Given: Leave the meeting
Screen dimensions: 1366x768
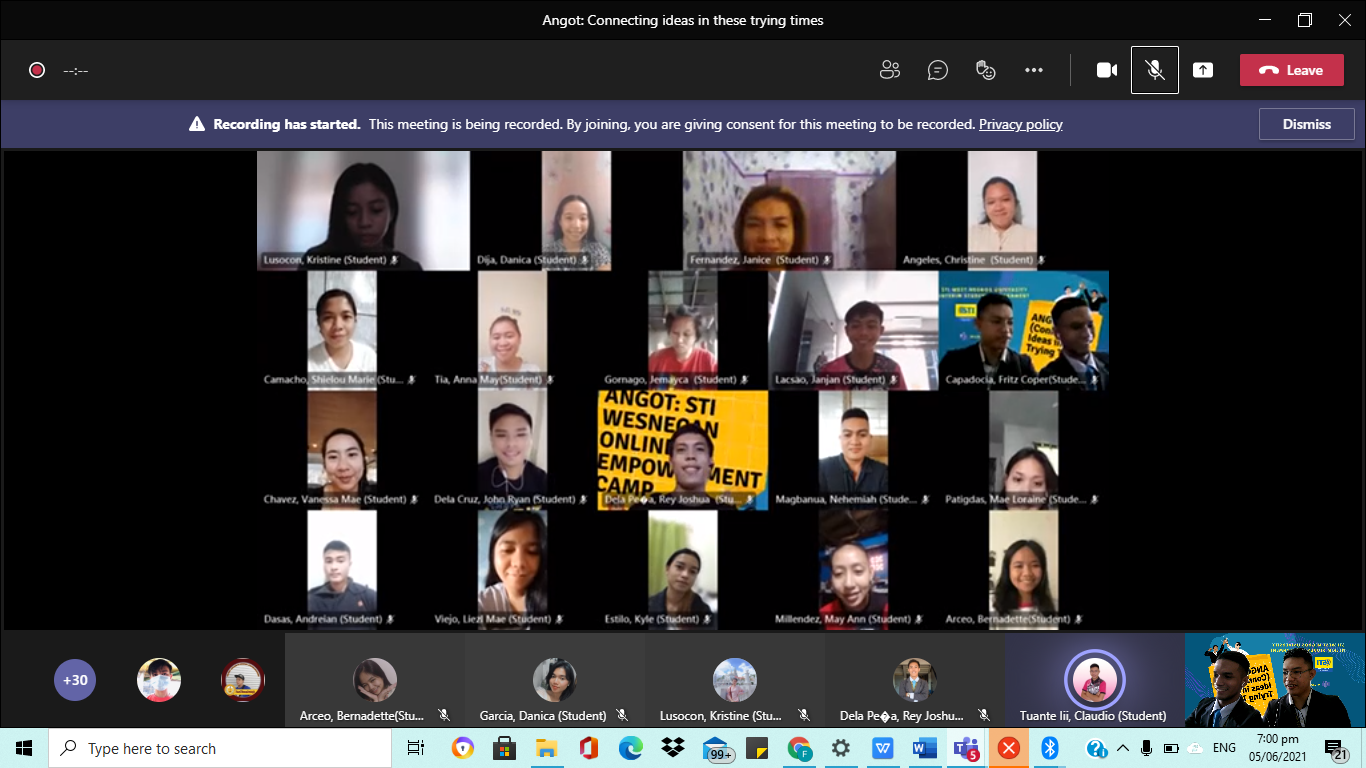Looking at the screenshot, I should pos(1291,70).
